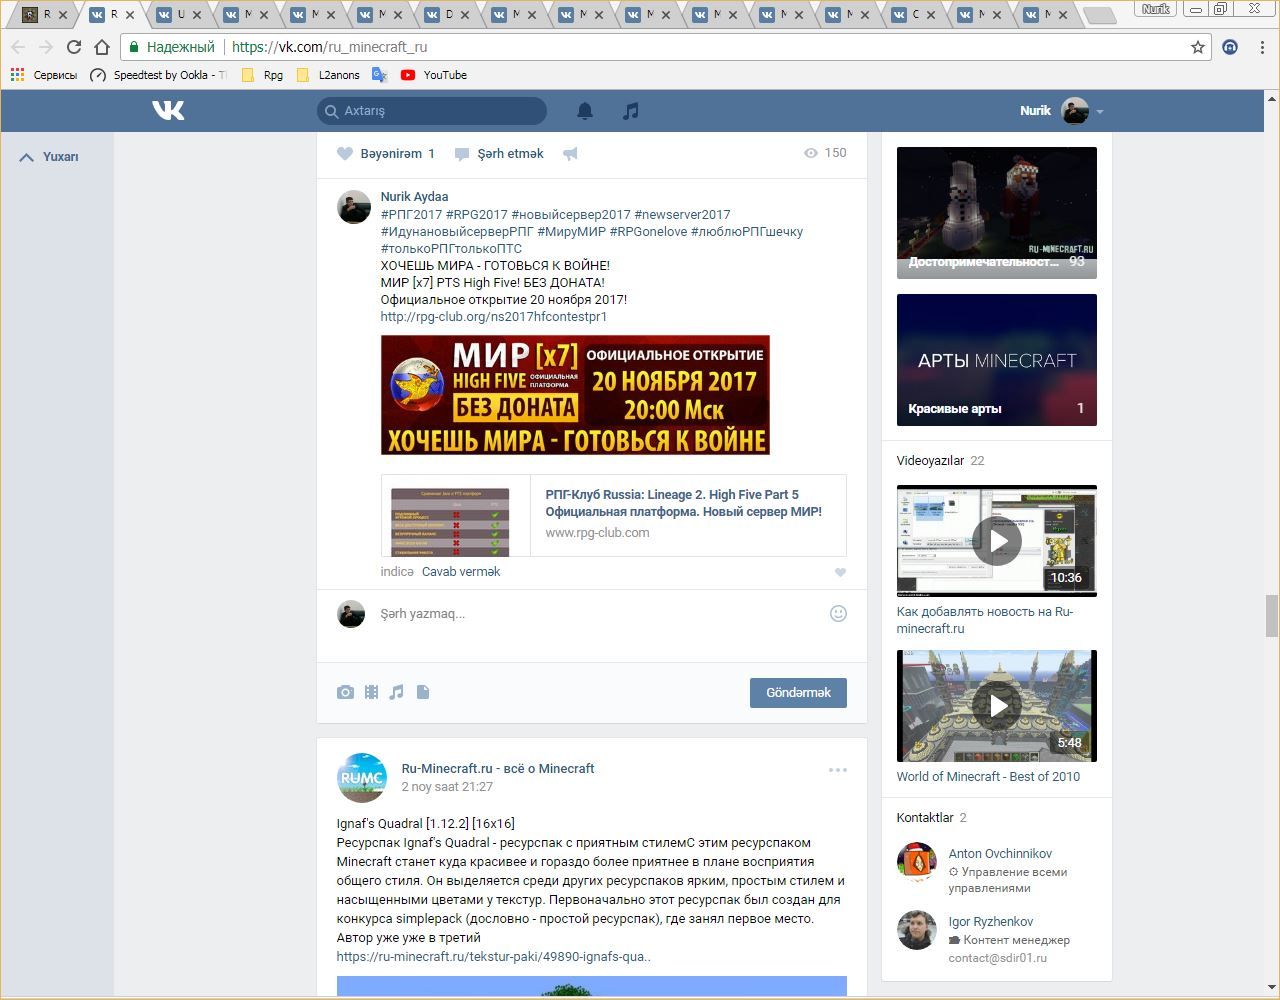Go back with the browser back arrow
Screen dimensions: 1280x1000
point(18,47)
